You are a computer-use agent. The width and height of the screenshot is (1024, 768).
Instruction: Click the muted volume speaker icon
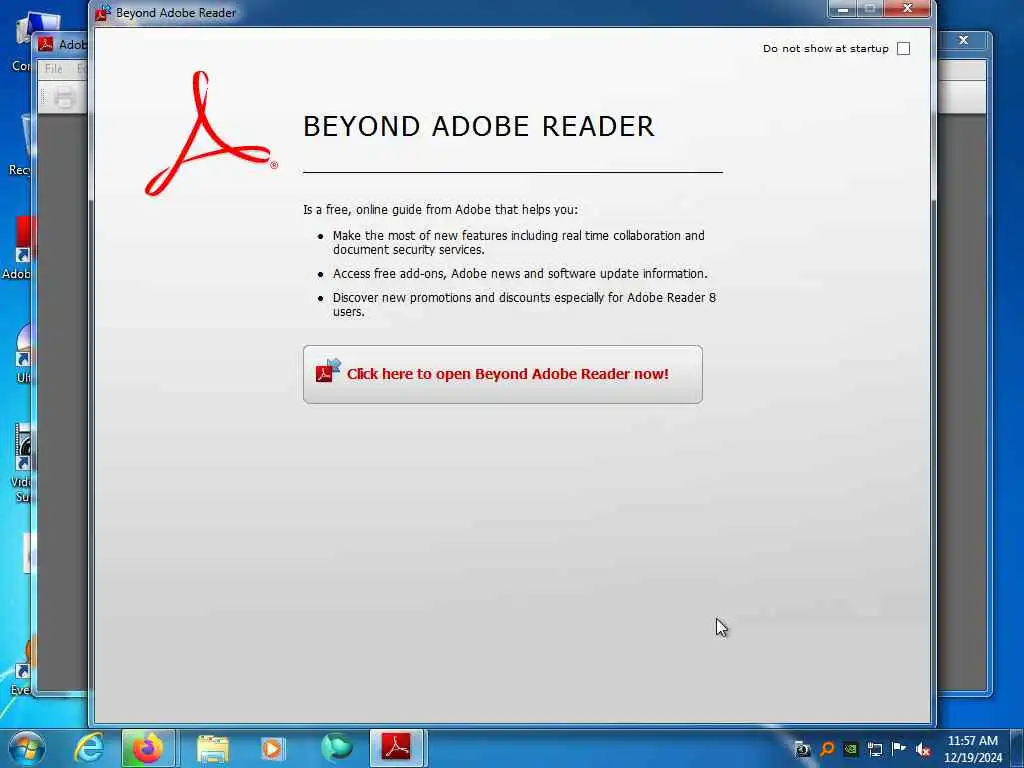(923, 750)
